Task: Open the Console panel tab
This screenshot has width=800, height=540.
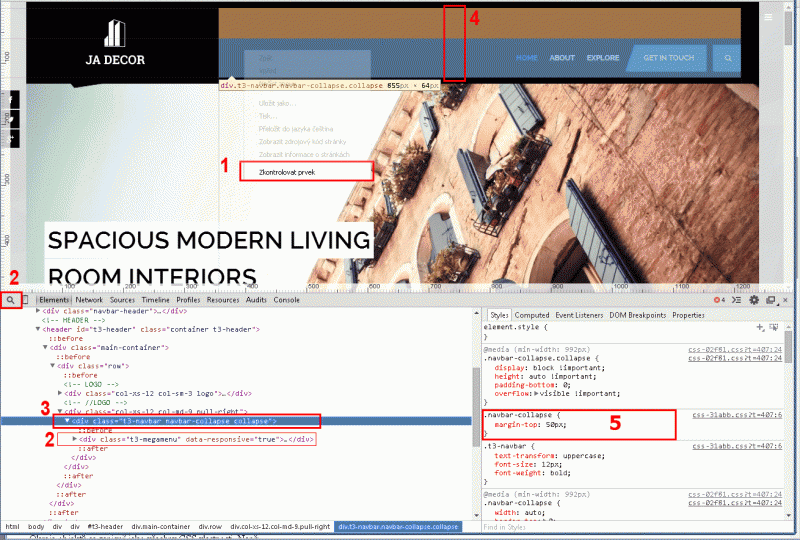Action: [287, 300]
